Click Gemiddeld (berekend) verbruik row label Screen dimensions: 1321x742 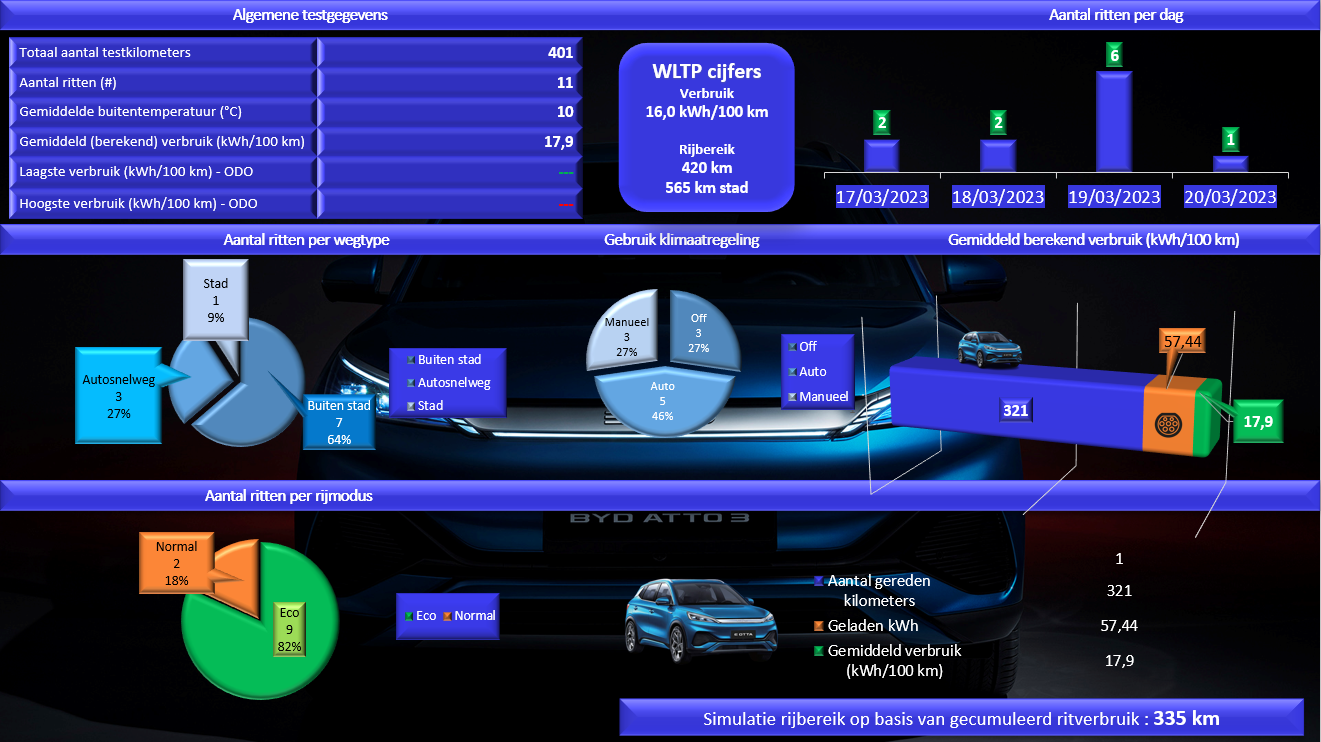tap(163, 142)
